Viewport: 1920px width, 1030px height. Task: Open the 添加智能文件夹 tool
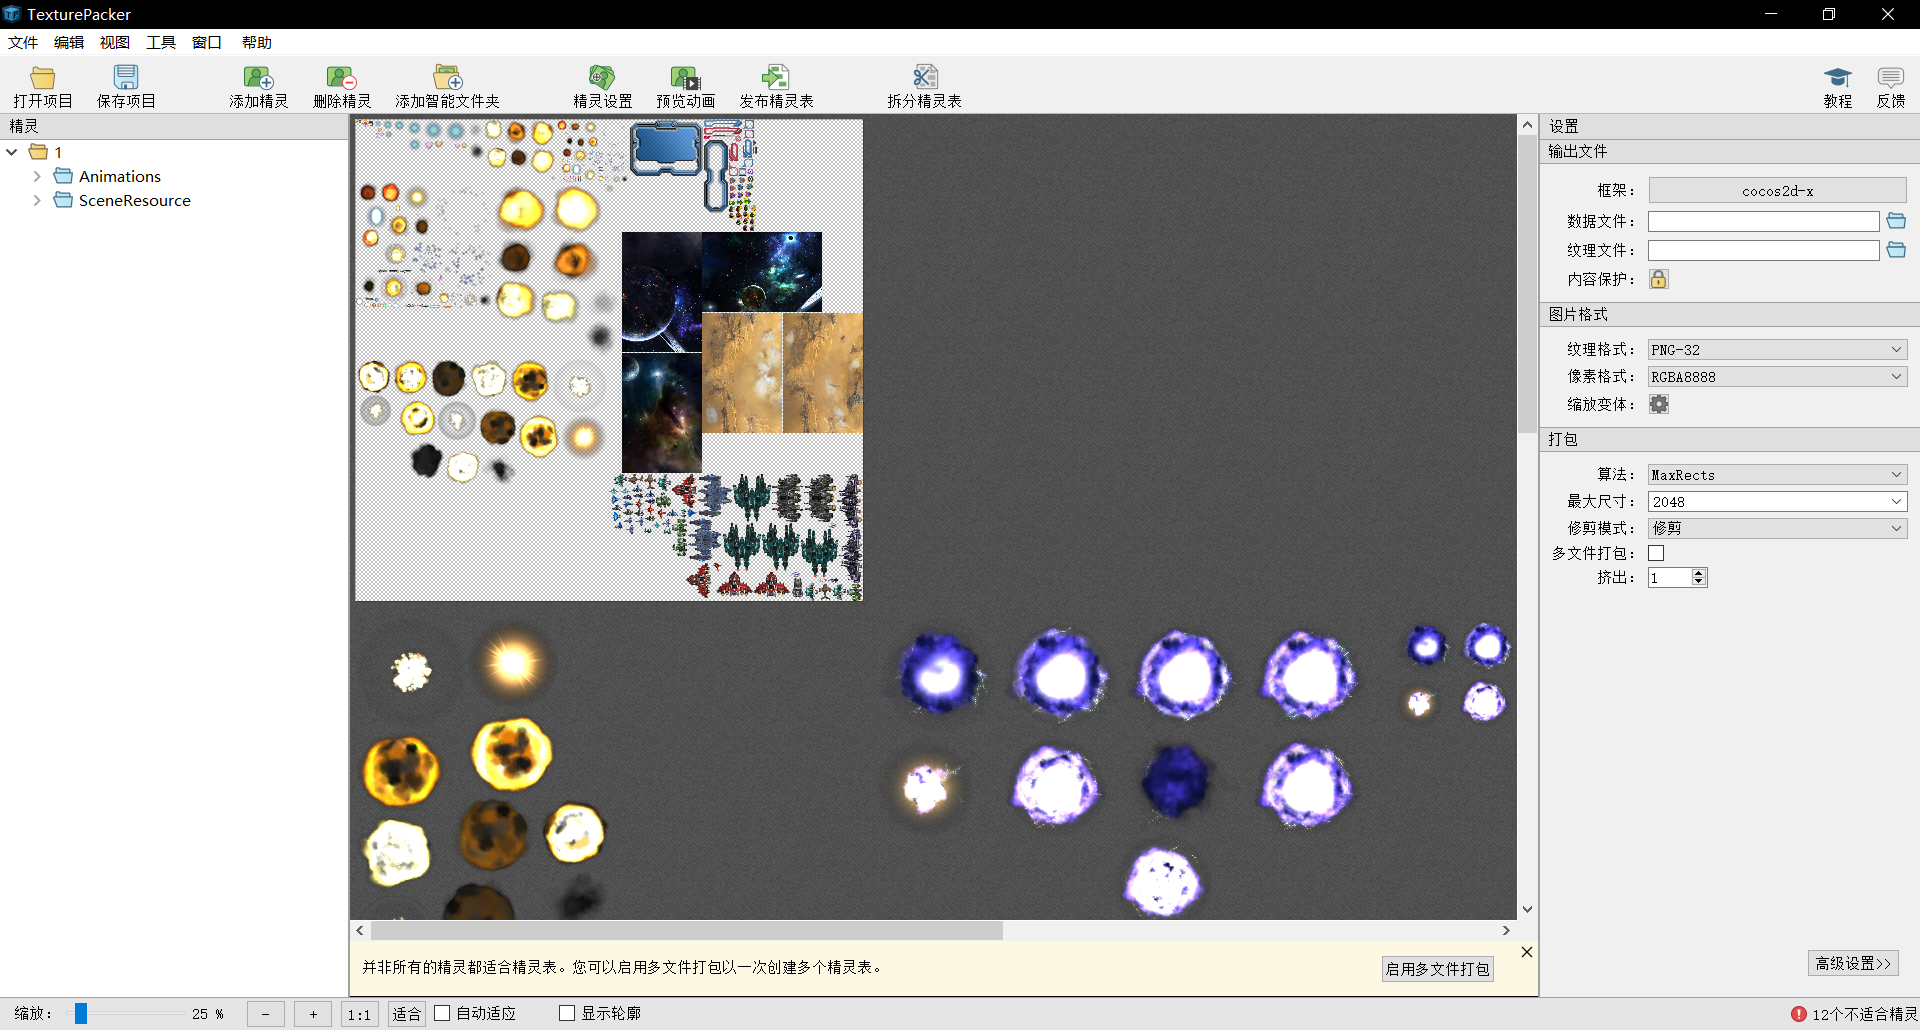[x=447, y=85]
